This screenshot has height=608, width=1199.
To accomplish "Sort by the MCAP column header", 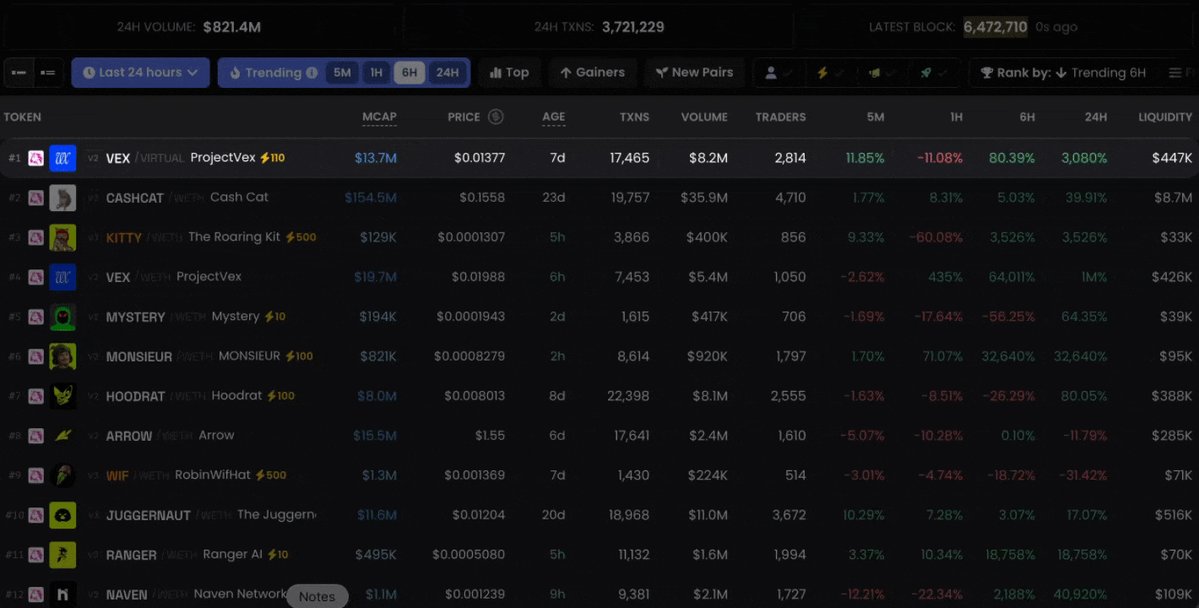I will click(x=379, y=117).
